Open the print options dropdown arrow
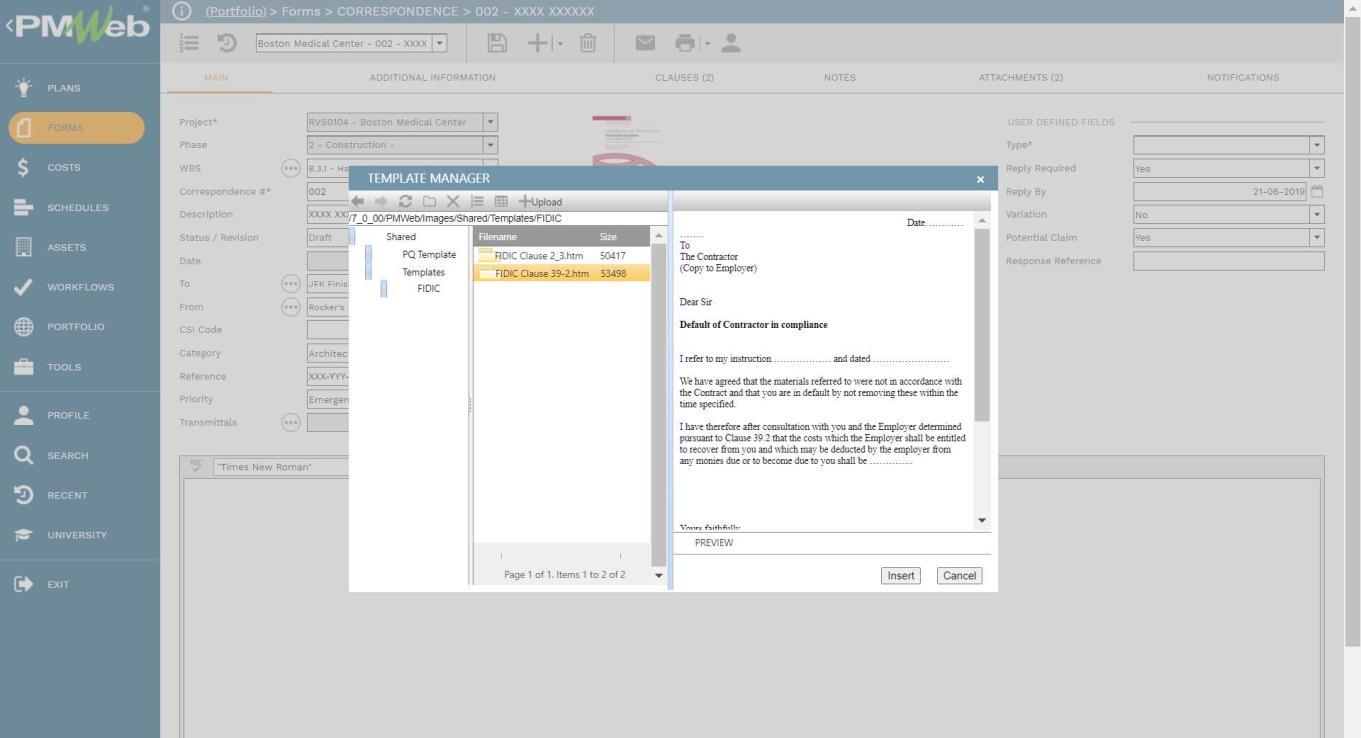This screenshot has height=738, width=1361. point(707,43)
